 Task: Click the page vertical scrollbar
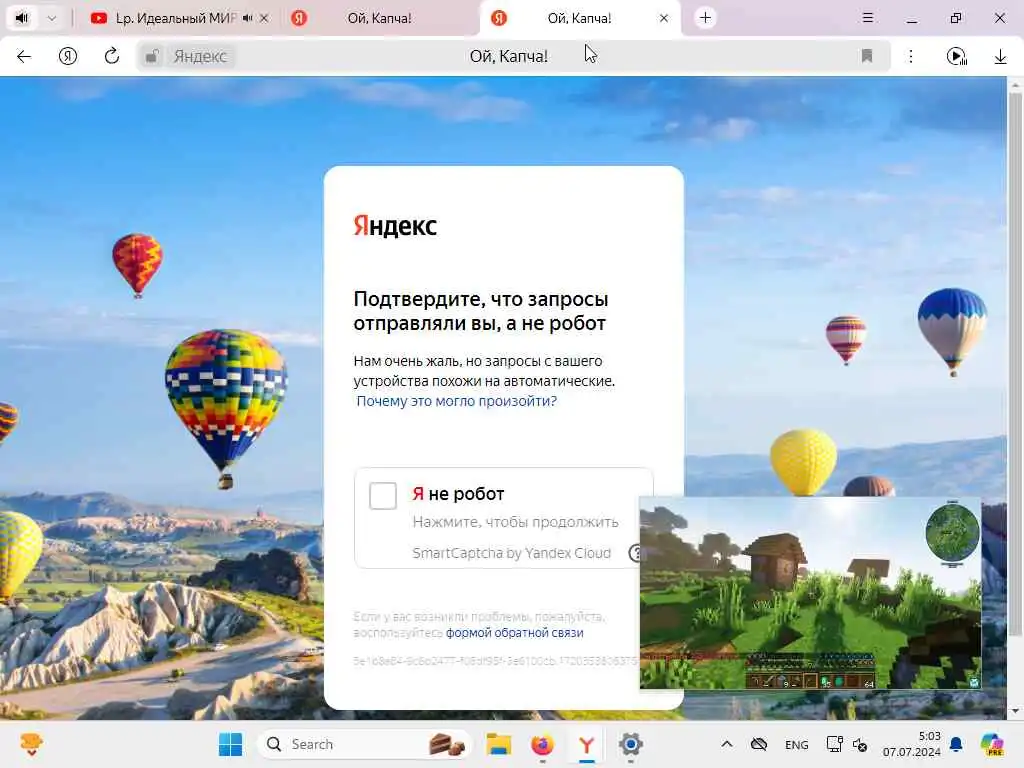point(1015,364)
